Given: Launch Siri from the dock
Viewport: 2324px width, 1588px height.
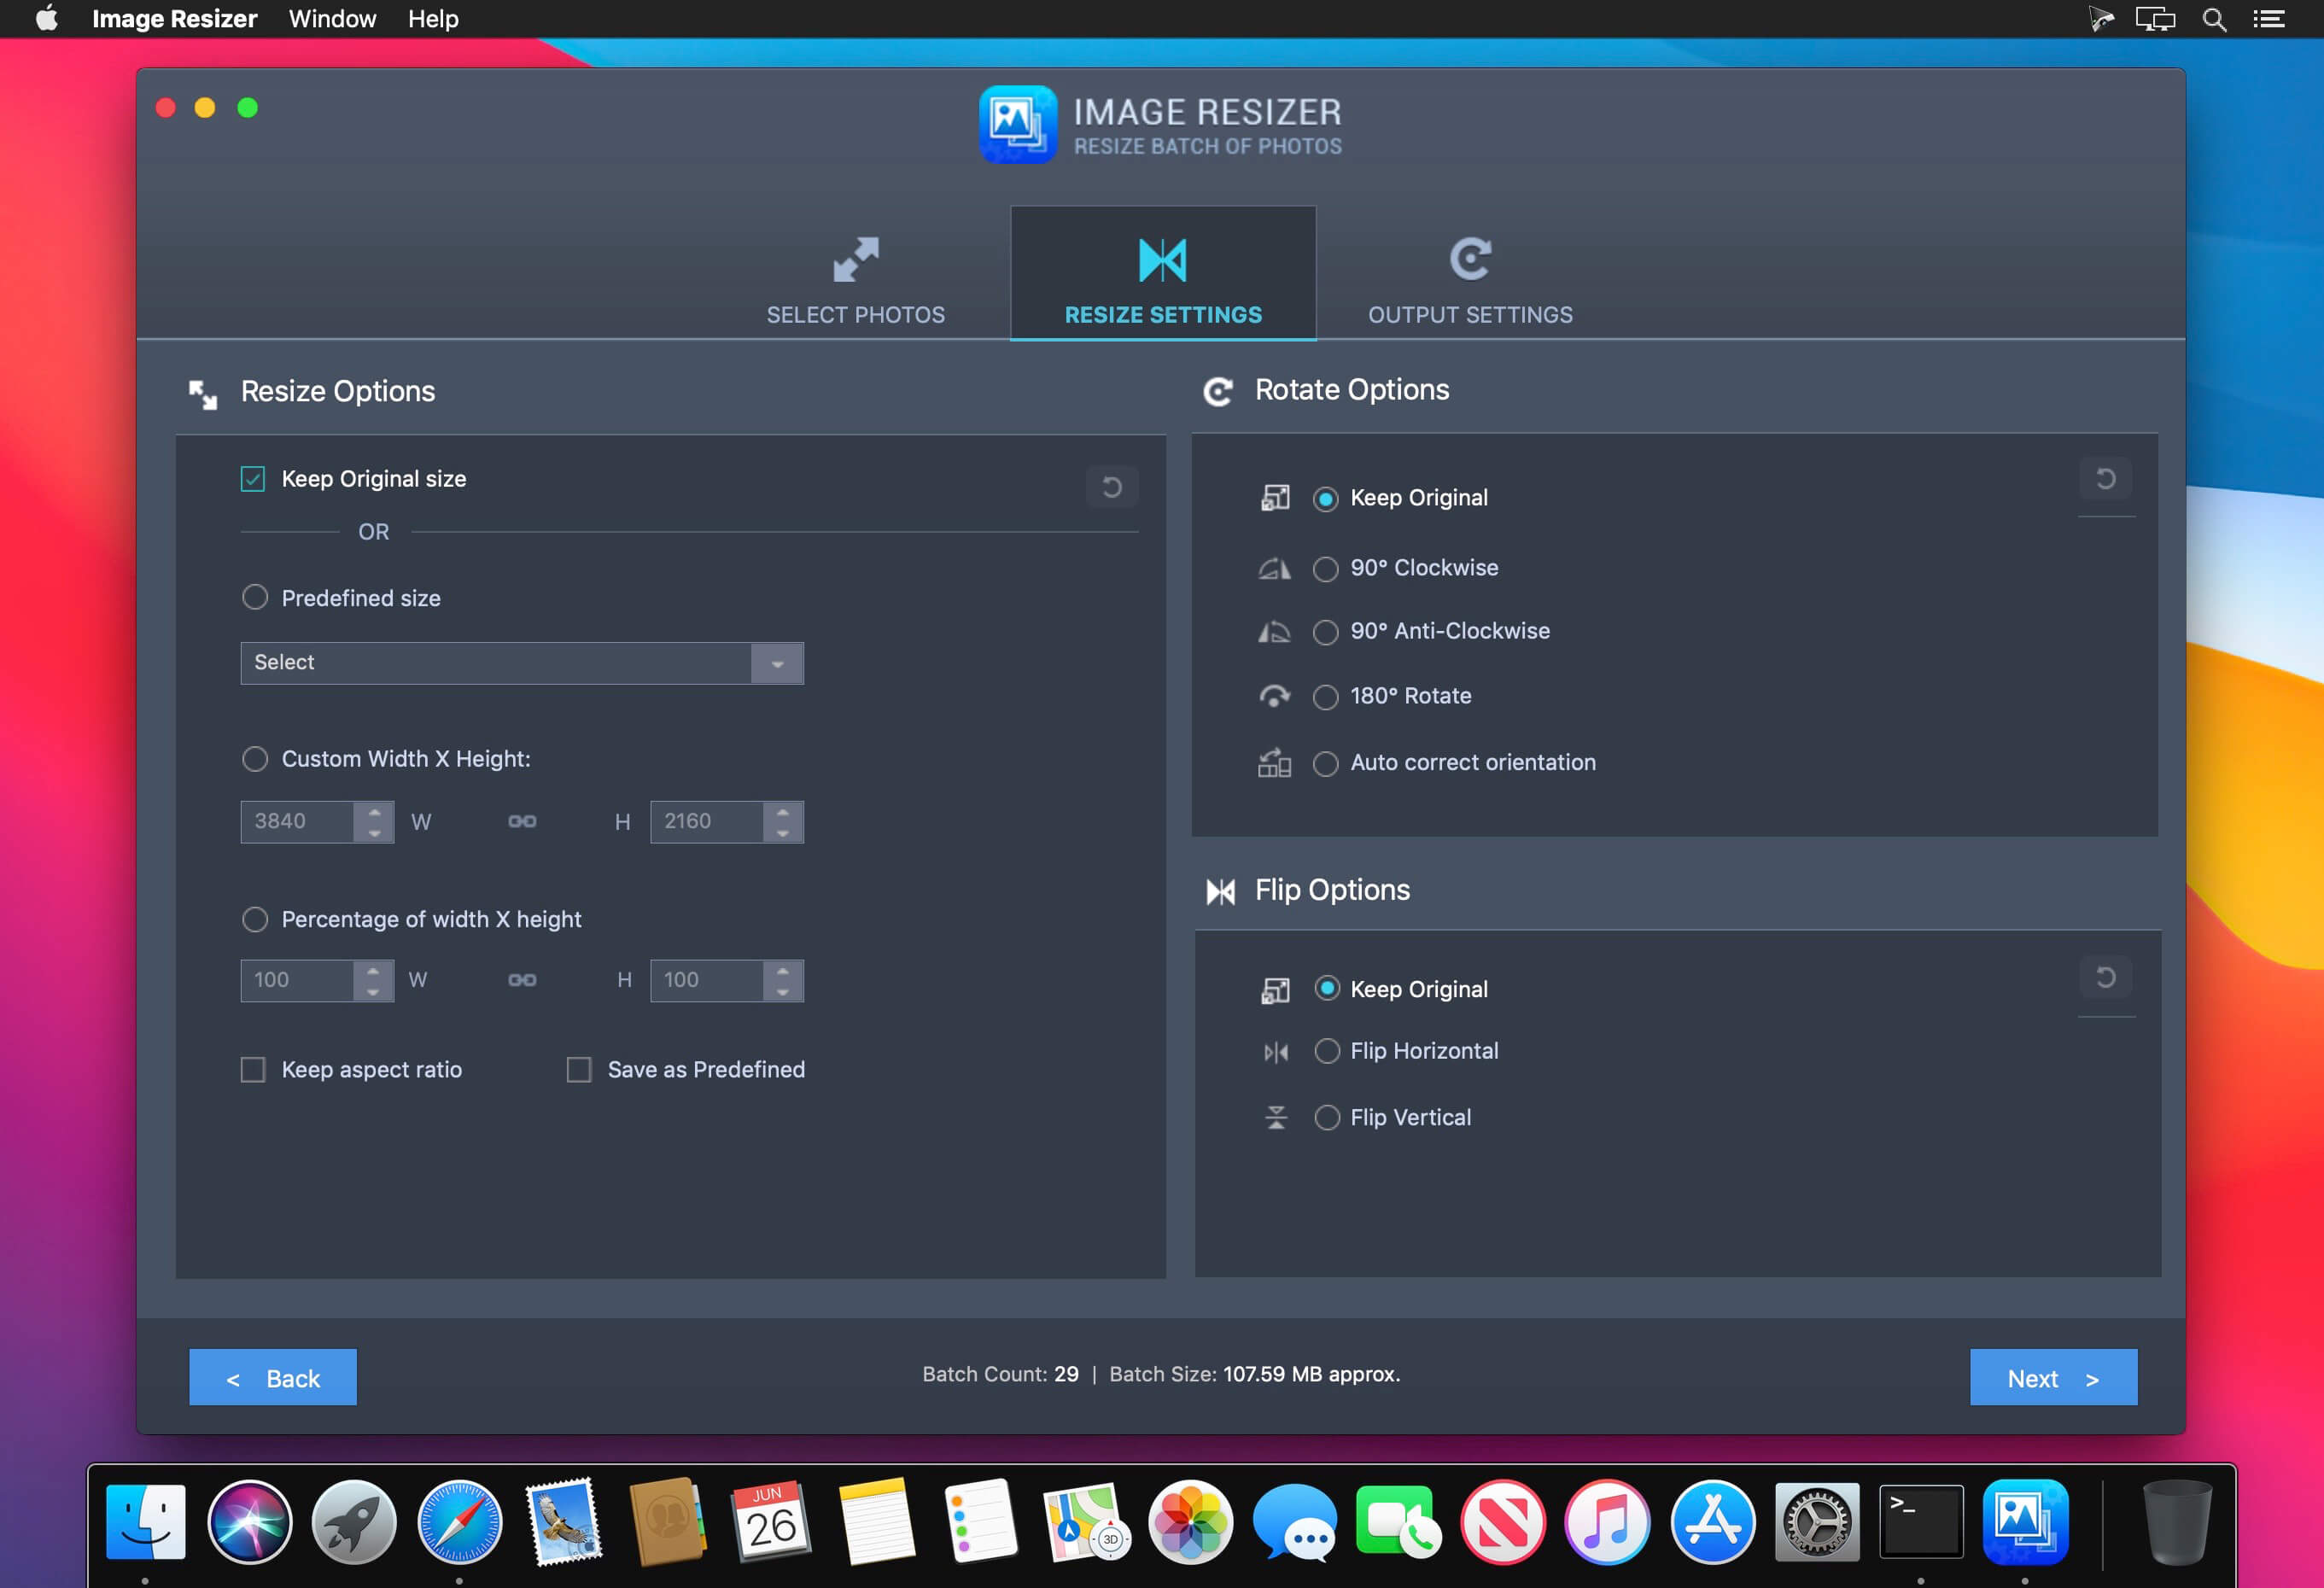Looking at the screenshot, I should tap(250, 1522).
